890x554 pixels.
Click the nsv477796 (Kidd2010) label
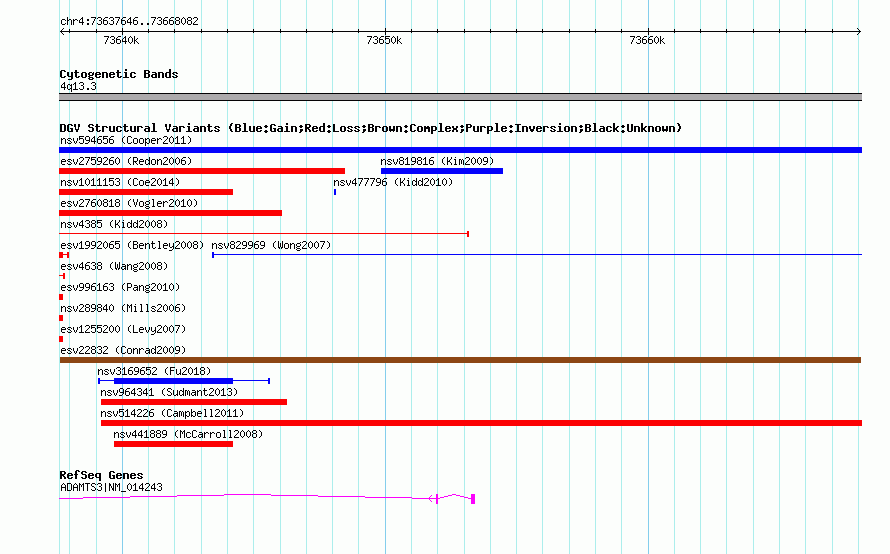(x=393, y=182)
